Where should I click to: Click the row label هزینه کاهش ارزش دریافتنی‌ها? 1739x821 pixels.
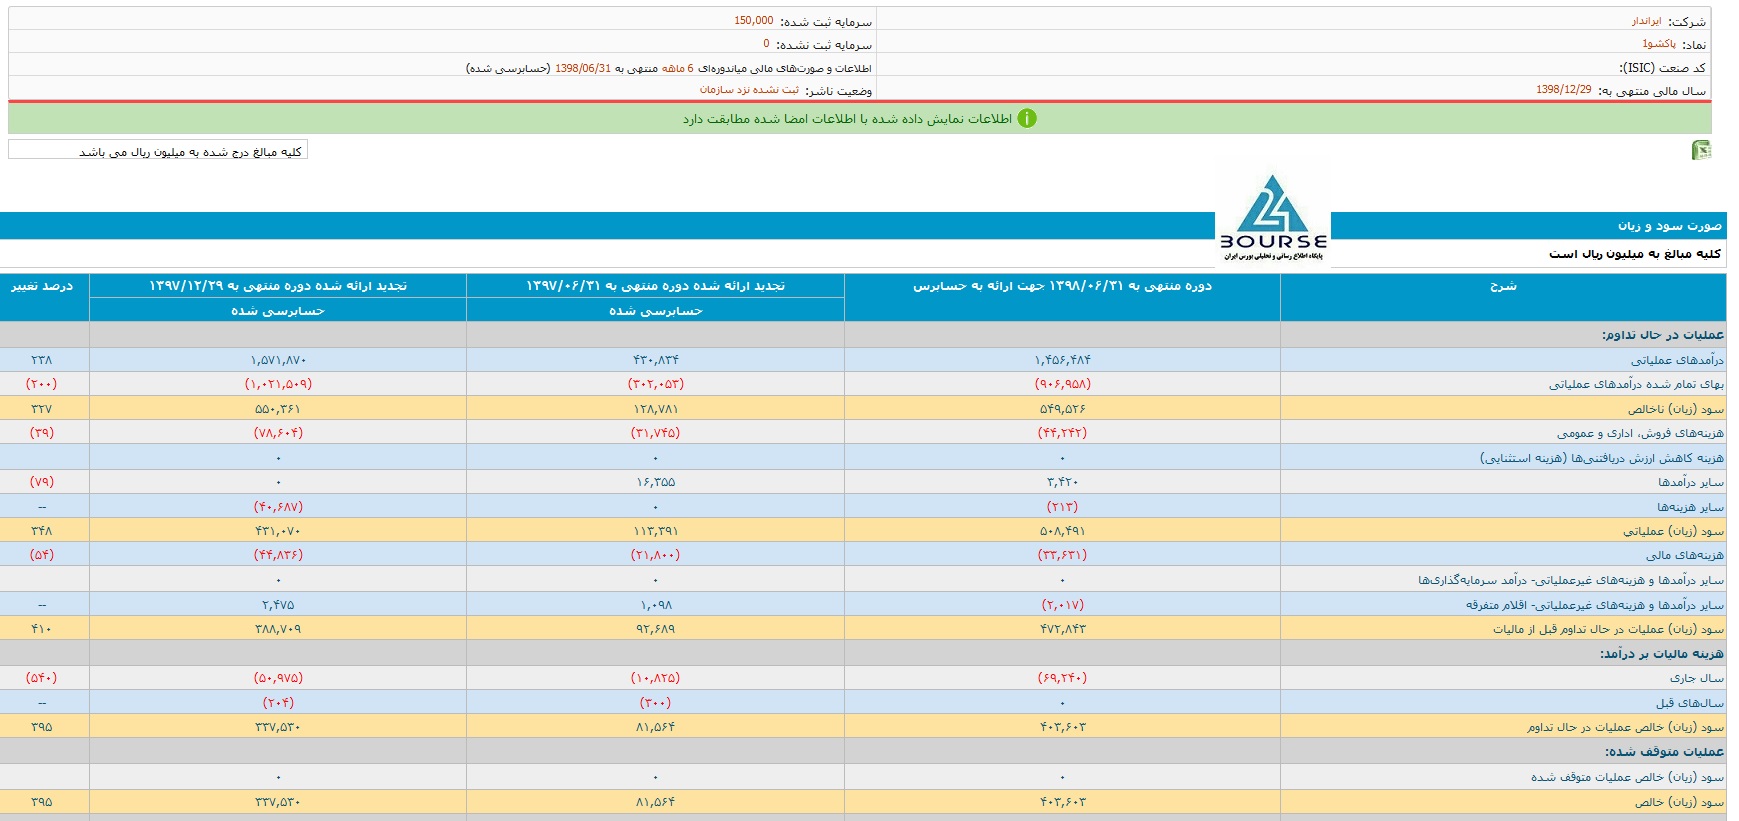coord(1602,458)
